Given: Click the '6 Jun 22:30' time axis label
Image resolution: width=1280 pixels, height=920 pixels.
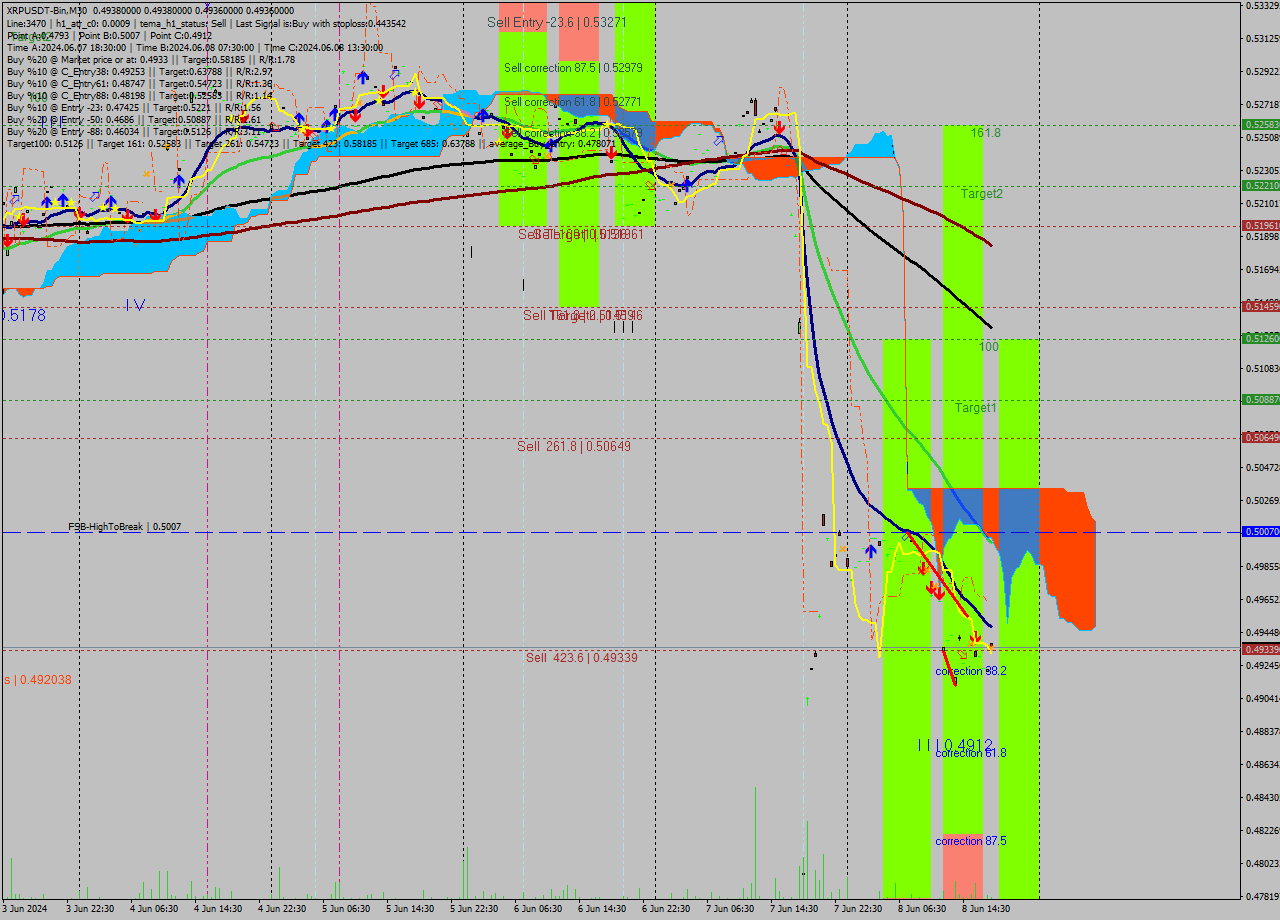Looking at the screenshot, I should click(x=665, y=909).
